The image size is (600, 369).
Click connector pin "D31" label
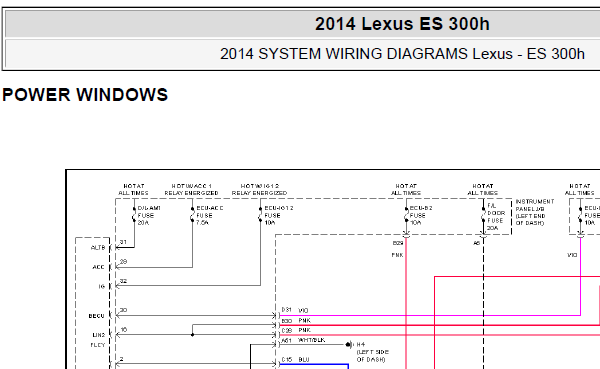287,310
